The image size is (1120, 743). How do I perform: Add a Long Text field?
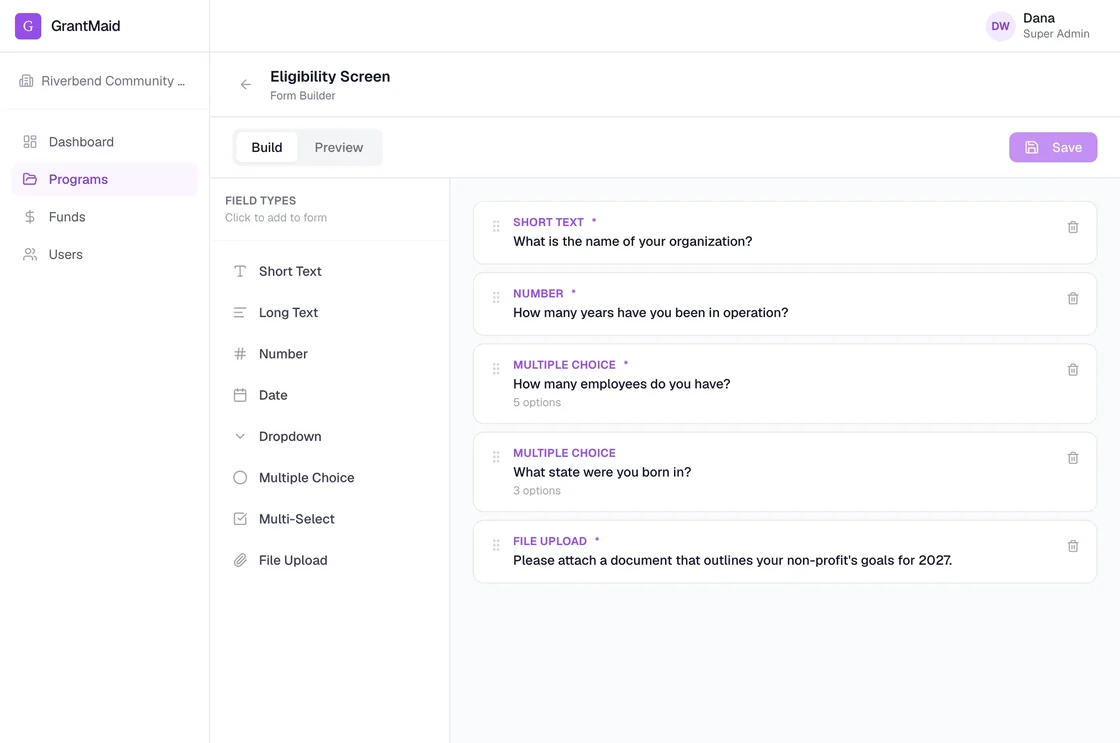pos(330,313)
